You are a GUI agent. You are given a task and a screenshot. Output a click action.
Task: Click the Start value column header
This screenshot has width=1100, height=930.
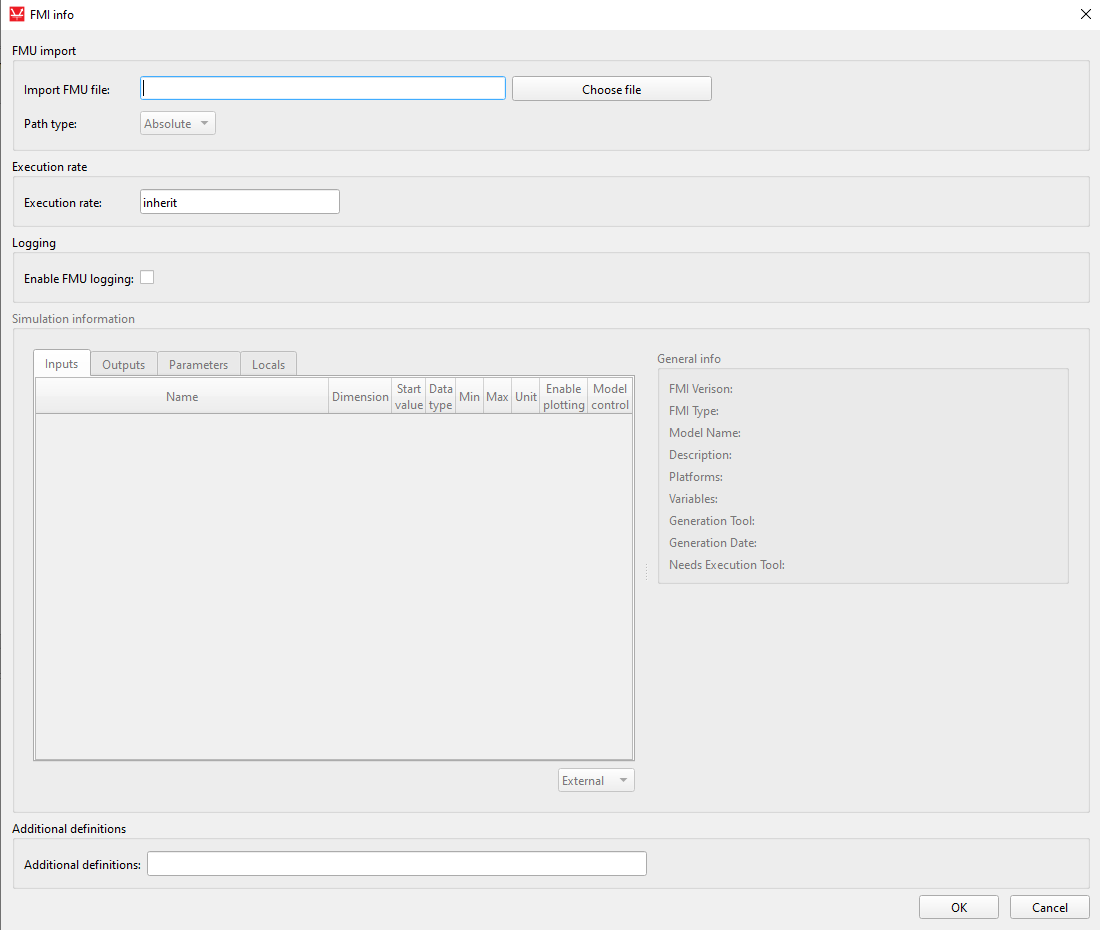(x=409, y=397)
